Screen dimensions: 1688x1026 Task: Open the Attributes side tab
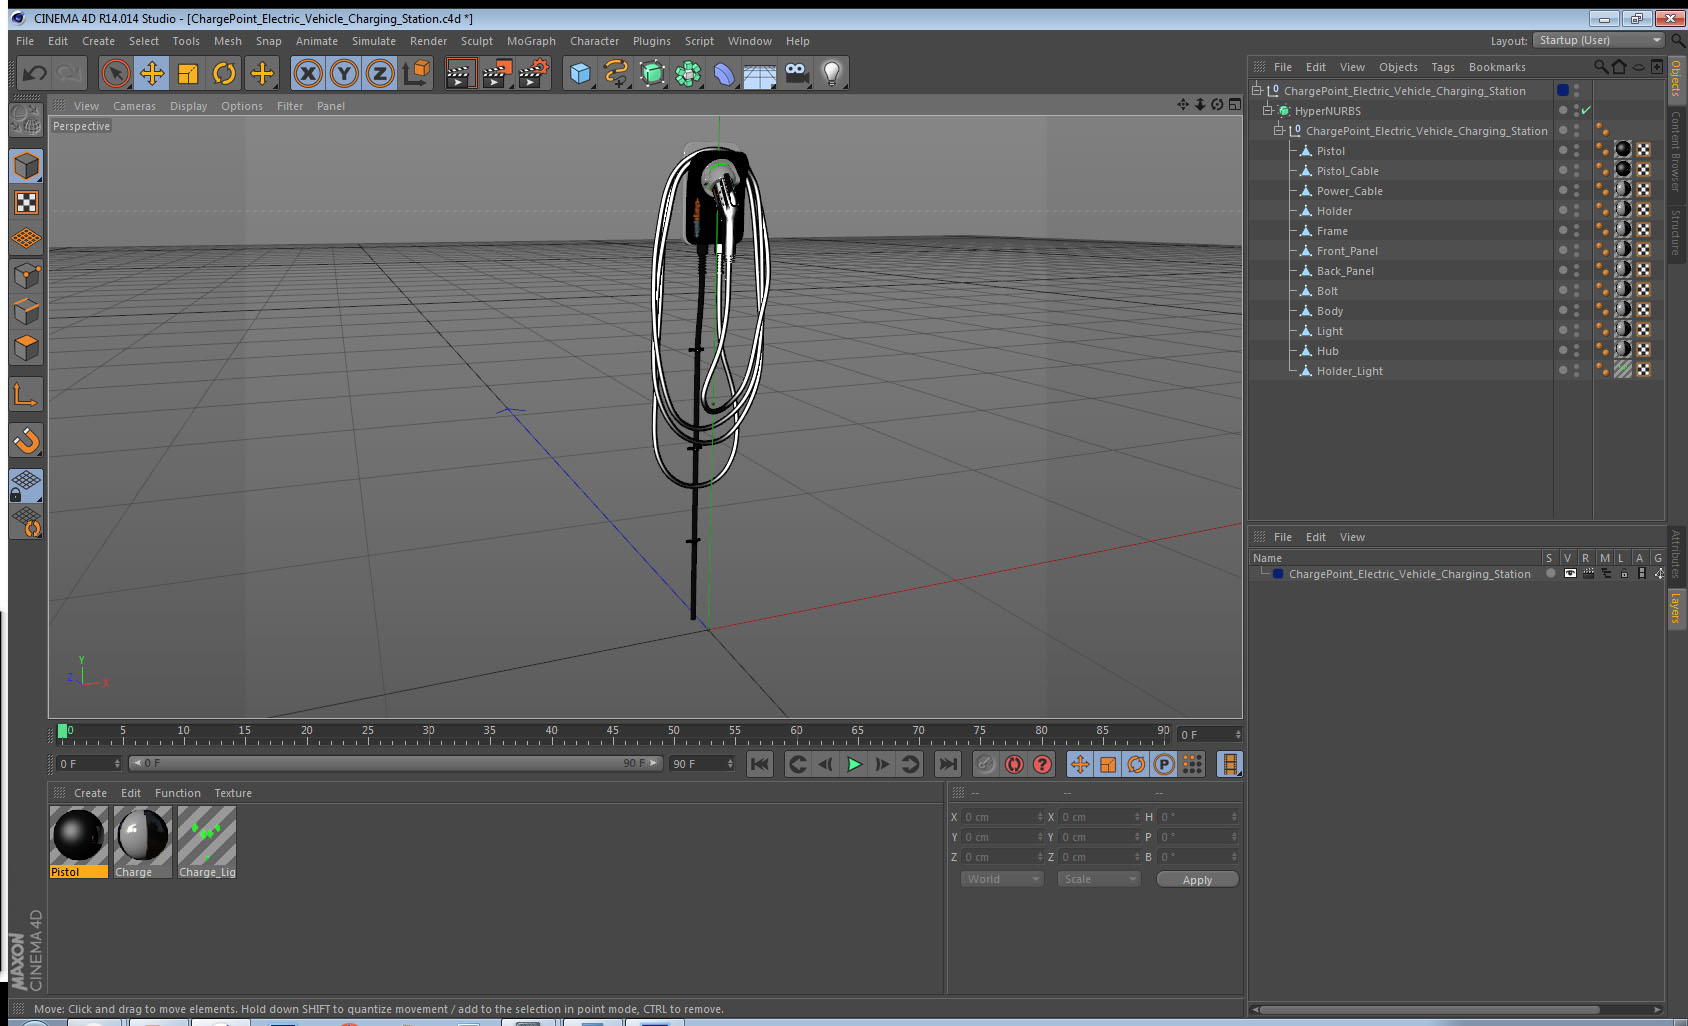coord(1676,554)
